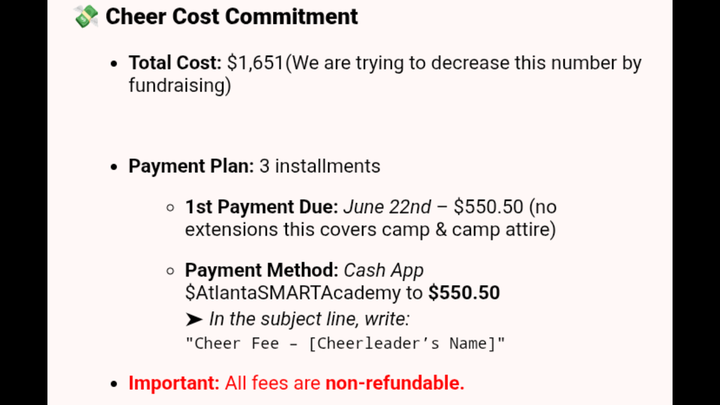
Task: Click the bold Total Cost label
Action: point(175,63)
